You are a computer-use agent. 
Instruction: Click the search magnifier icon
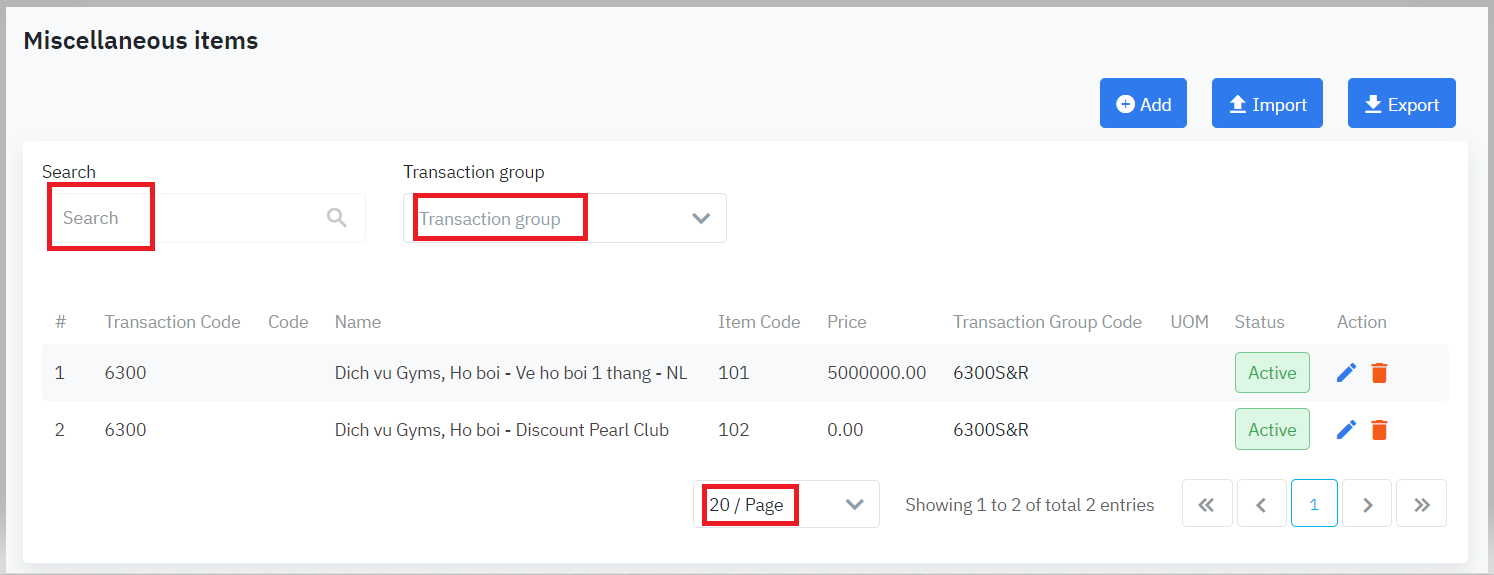(x=337, y=218)
